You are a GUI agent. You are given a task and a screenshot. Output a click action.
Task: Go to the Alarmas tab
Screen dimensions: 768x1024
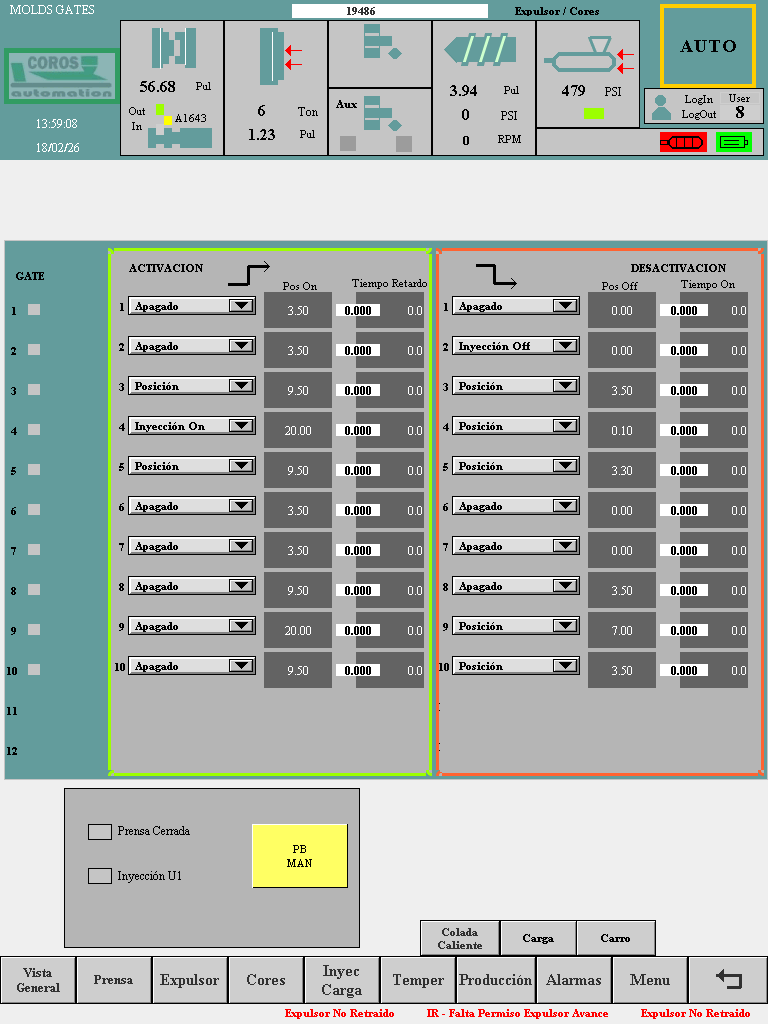[x=573, y=980]
